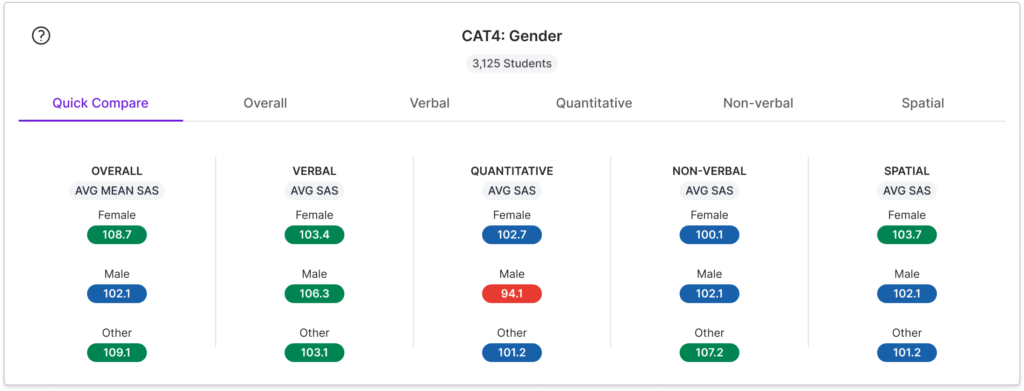Click Spatial Other 101.2 score pill
Screen dimensions: 1024x391
click(906, 352)
